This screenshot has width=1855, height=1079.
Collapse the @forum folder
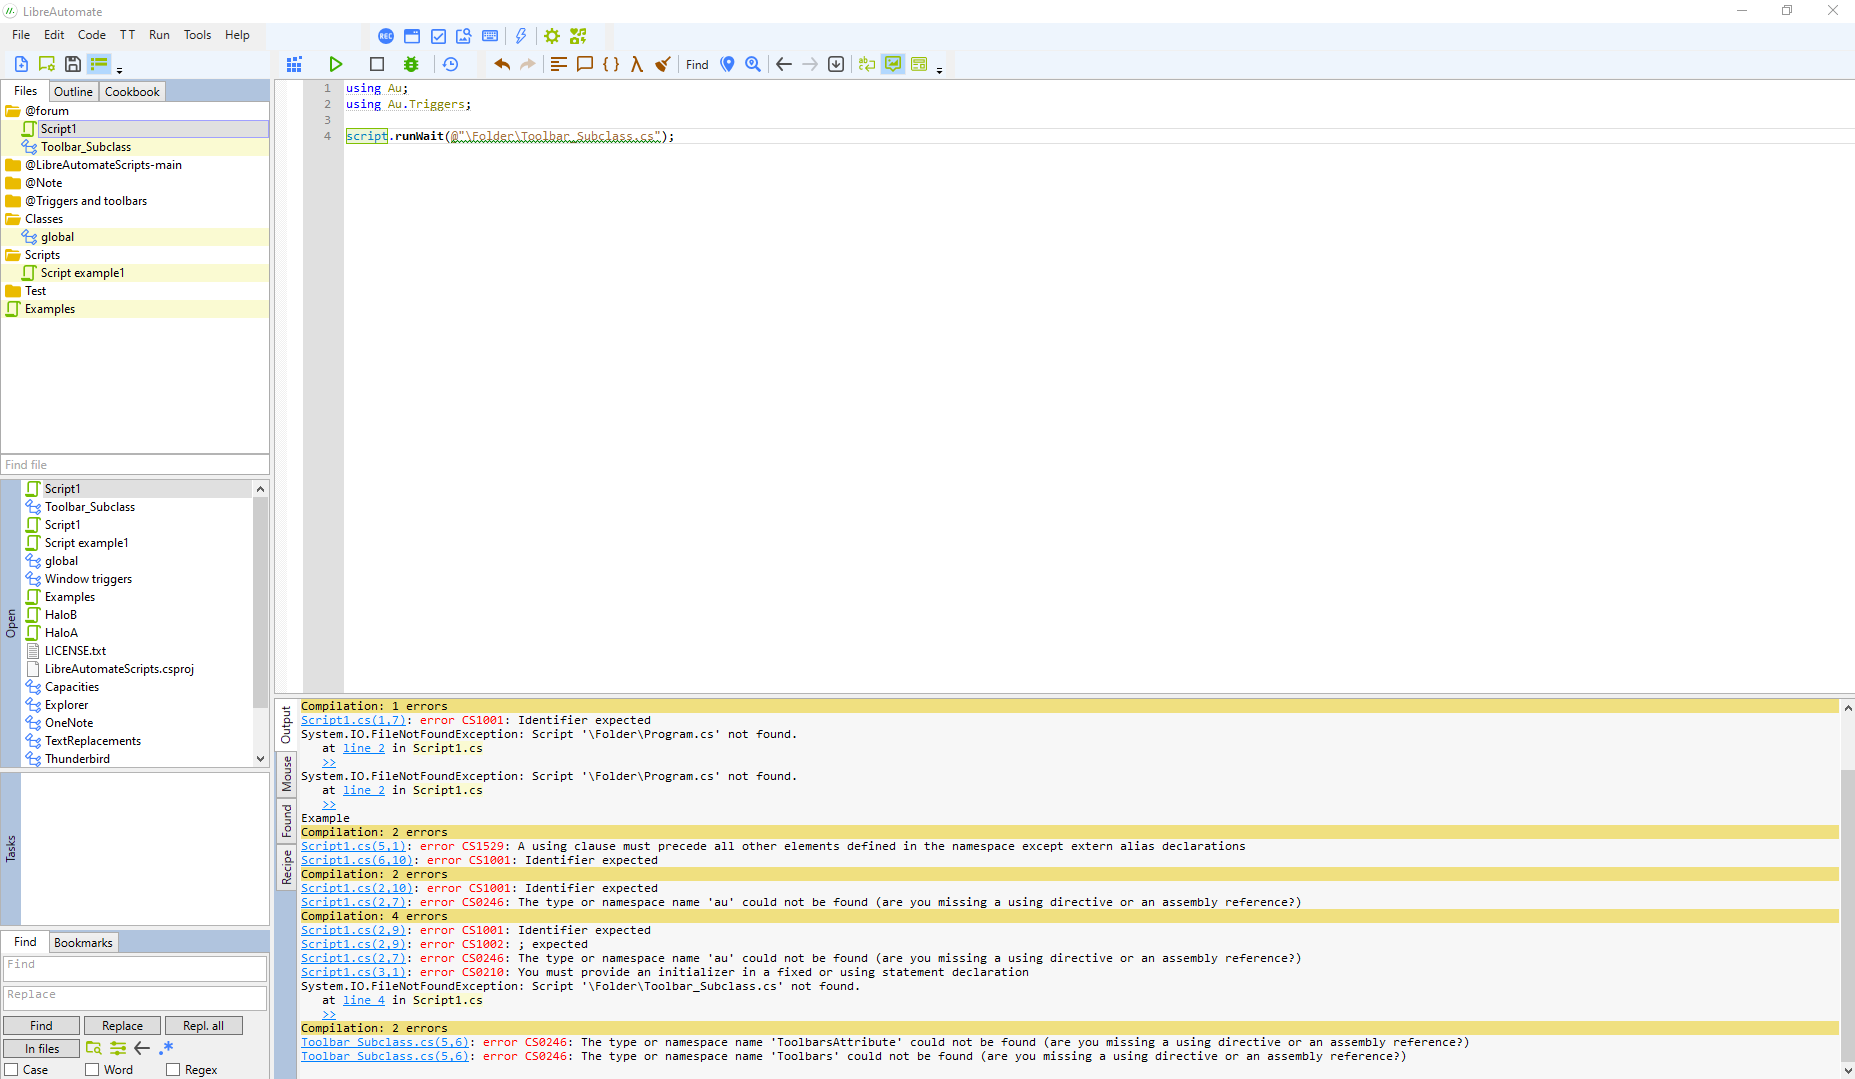point(13,111)
